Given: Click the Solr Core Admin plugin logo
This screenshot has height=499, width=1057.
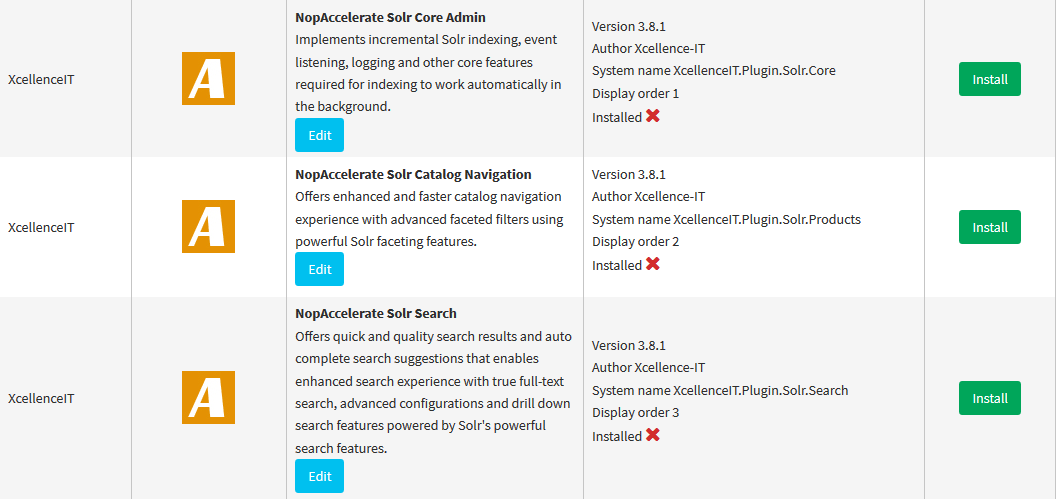Looking at the screenshot, I should tap(208, 78).
